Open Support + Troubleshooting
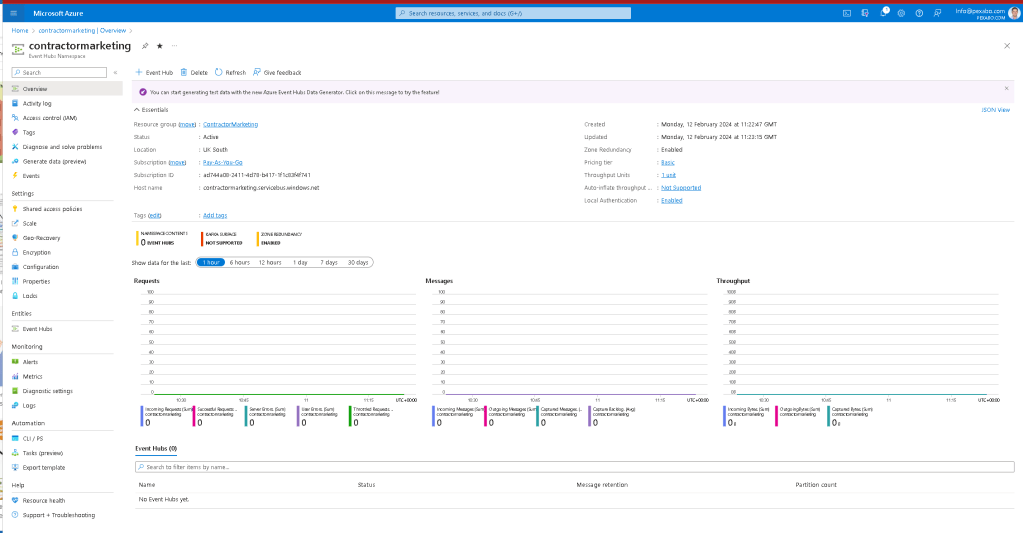Viewport: 1023px width, 533px height. 59,515
